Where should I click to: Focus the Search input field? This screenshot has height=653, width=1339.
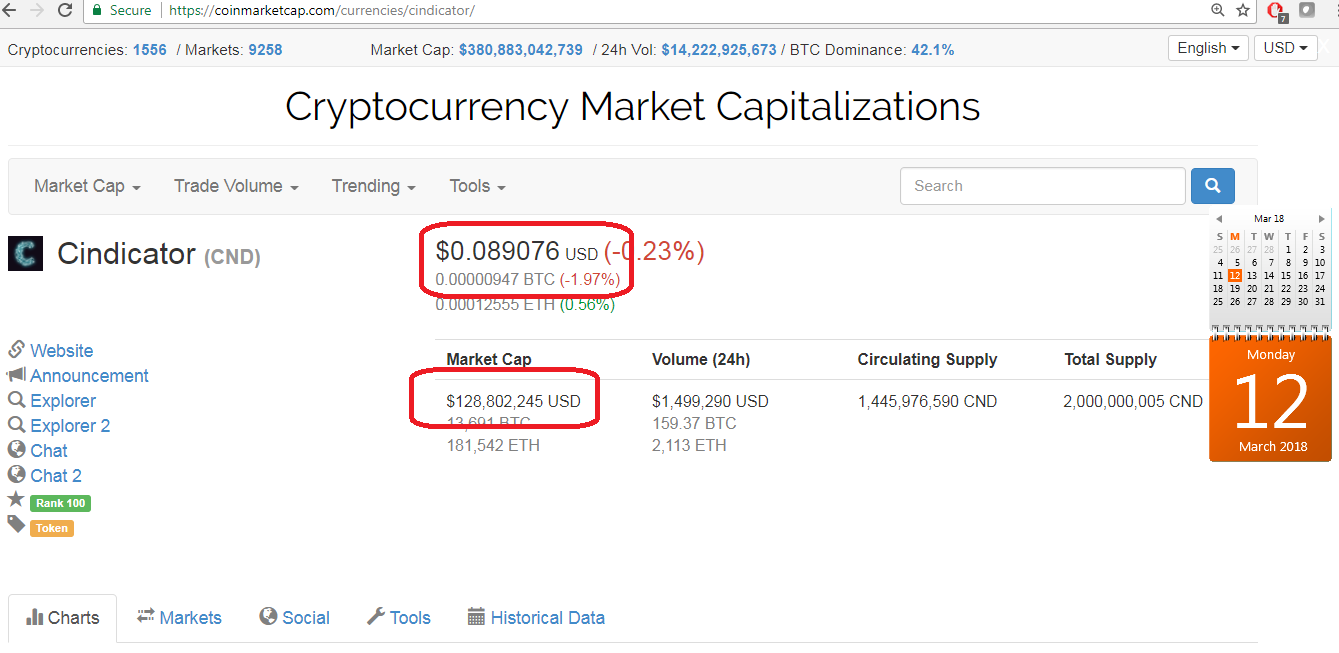tap(1042, 186)
